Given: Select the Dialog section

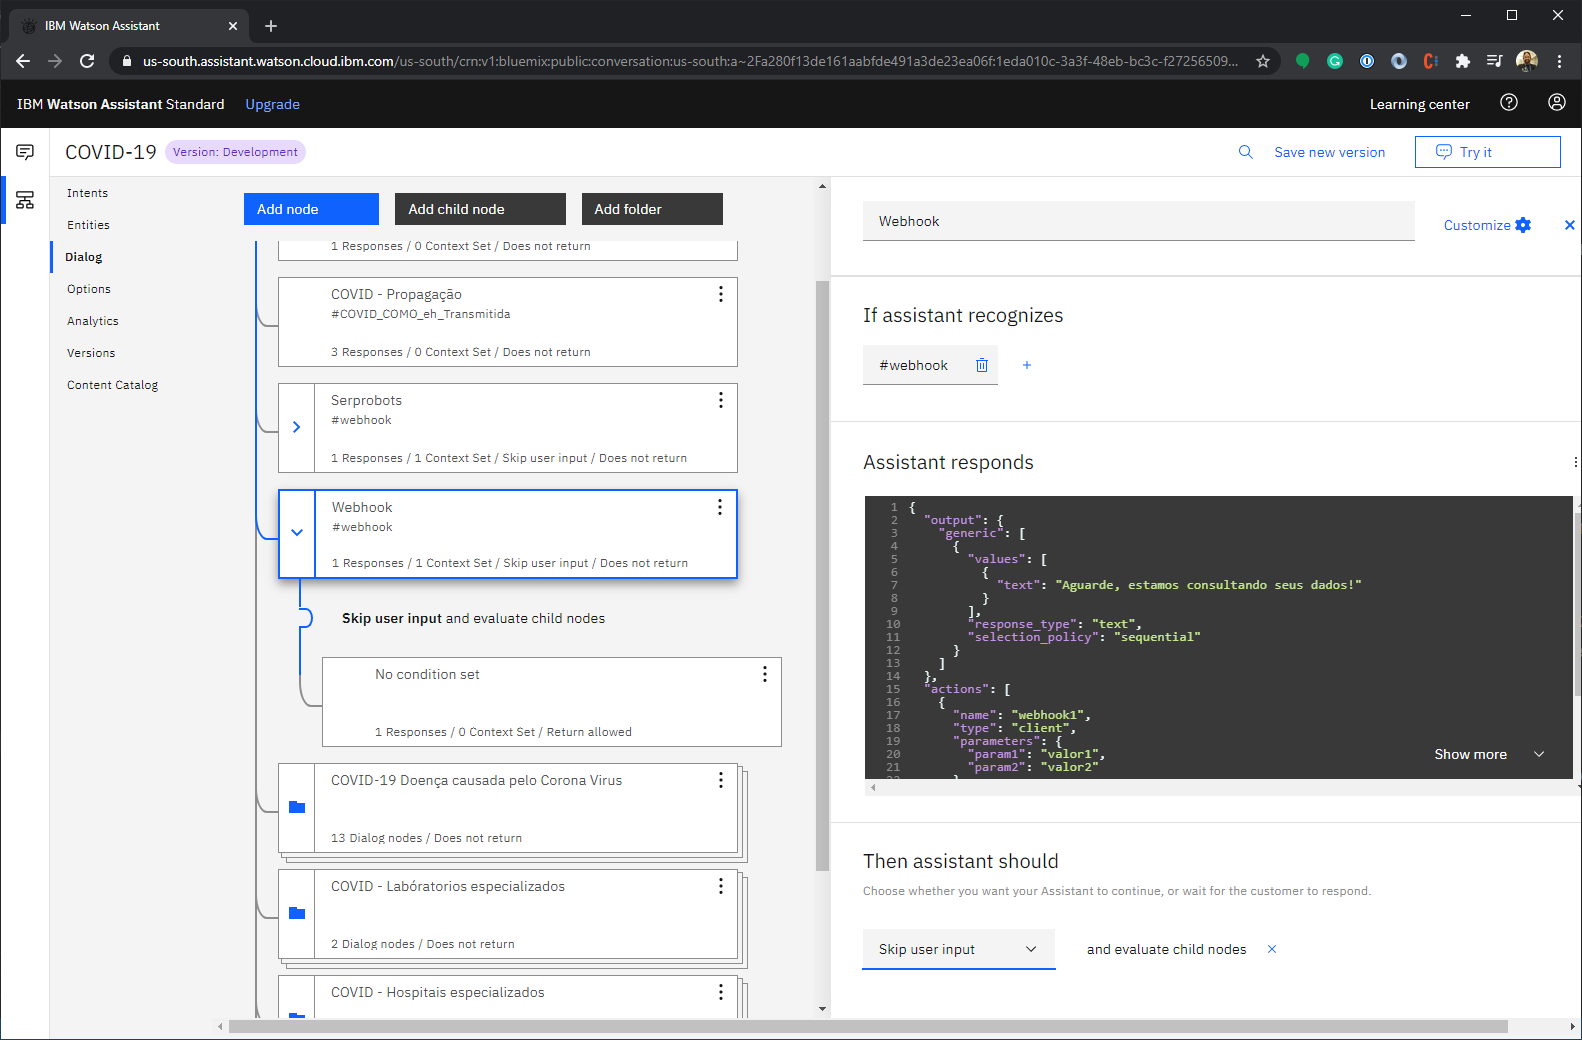Looking at the screenshot, I should [84, 257].
